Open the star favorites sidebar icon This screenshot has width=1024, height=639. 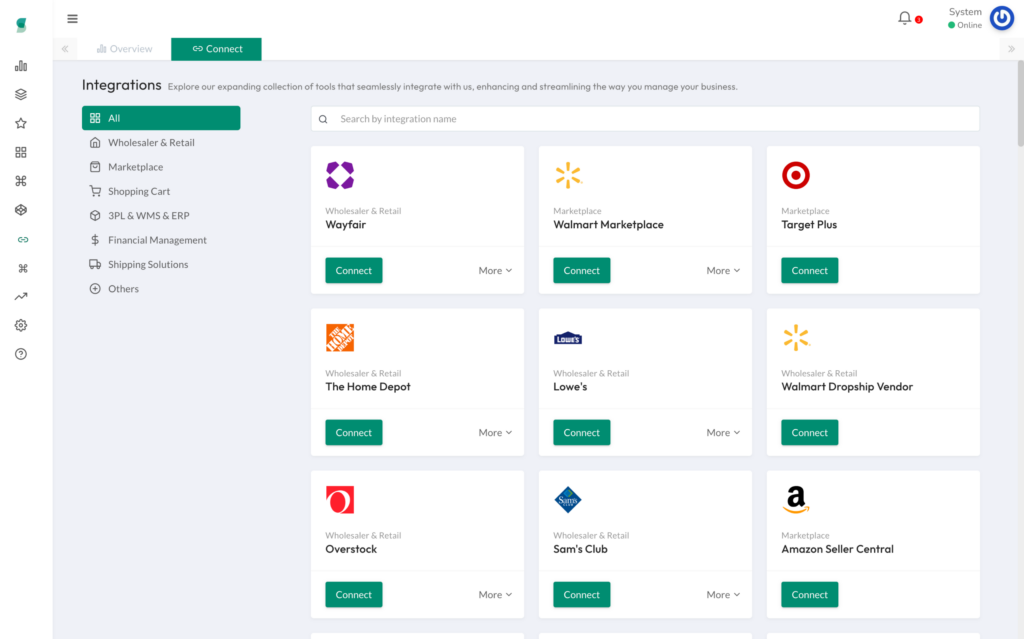tap(21, 123)
